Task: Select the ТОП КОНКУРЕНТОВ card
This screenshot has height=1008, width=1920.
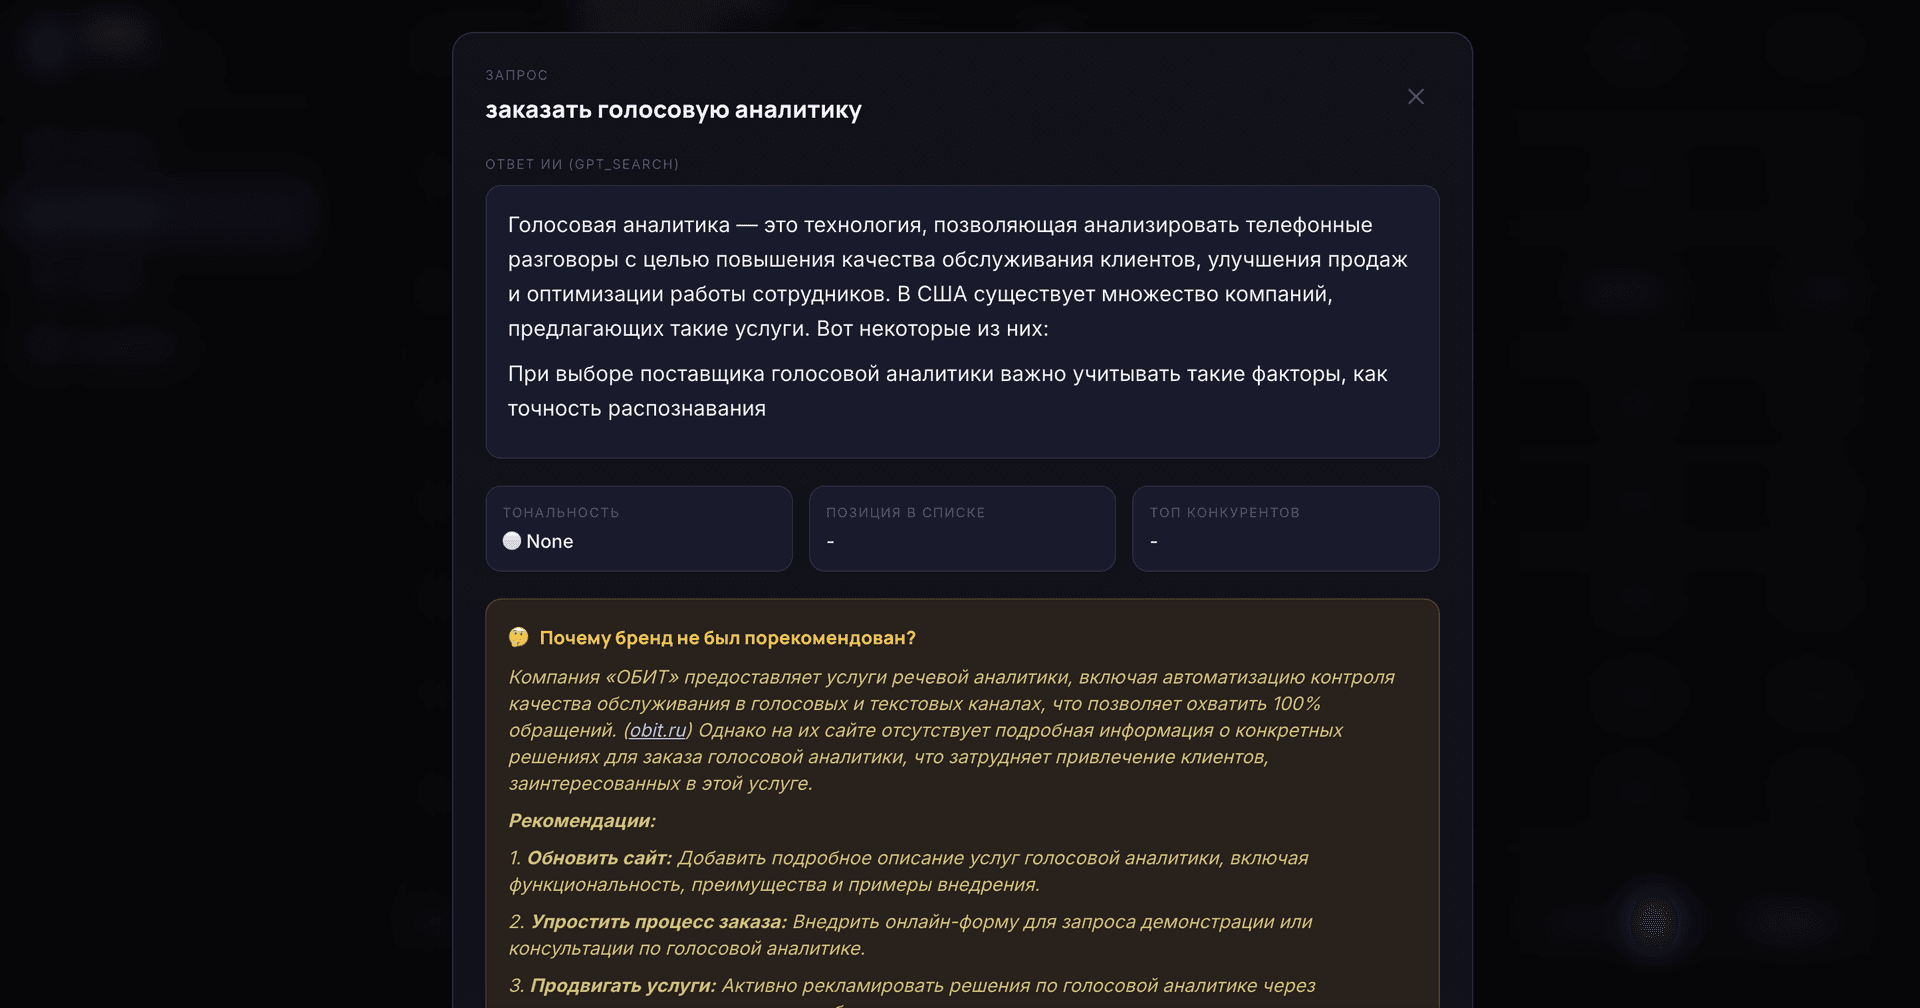Action: tap(1285, 528)
